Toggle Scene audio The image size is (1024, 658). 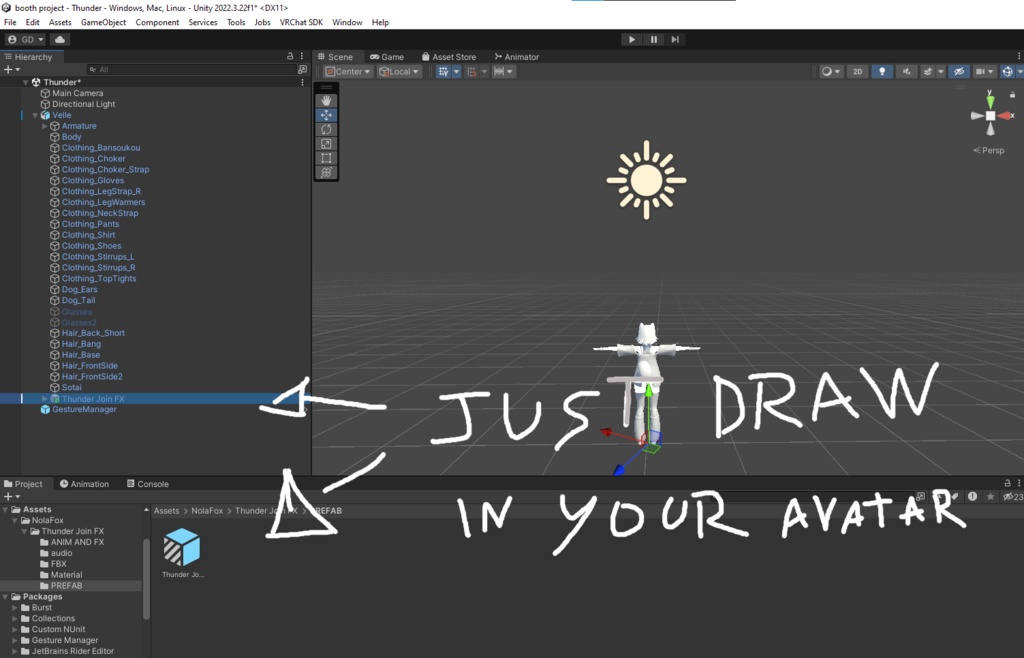[906, 72]
